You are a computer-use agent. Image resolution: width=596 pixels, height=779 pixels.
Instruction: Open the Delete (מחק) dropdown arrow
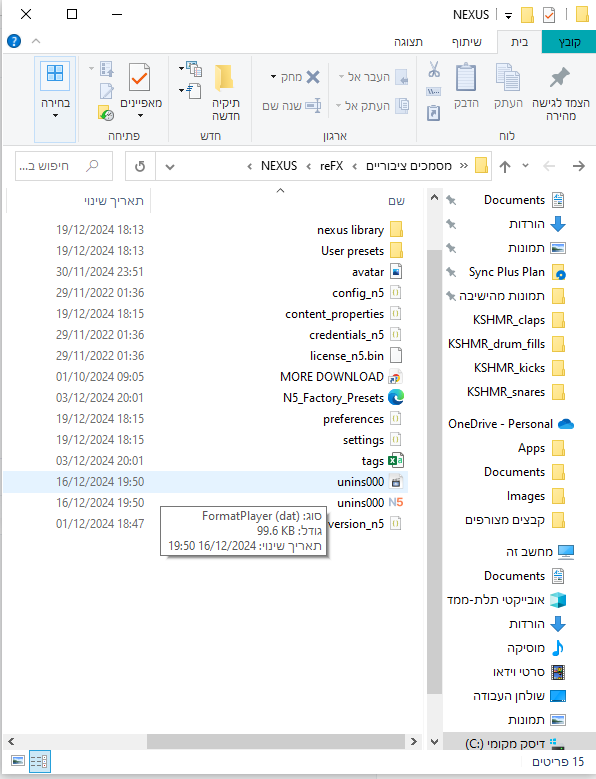coord(274,77)
